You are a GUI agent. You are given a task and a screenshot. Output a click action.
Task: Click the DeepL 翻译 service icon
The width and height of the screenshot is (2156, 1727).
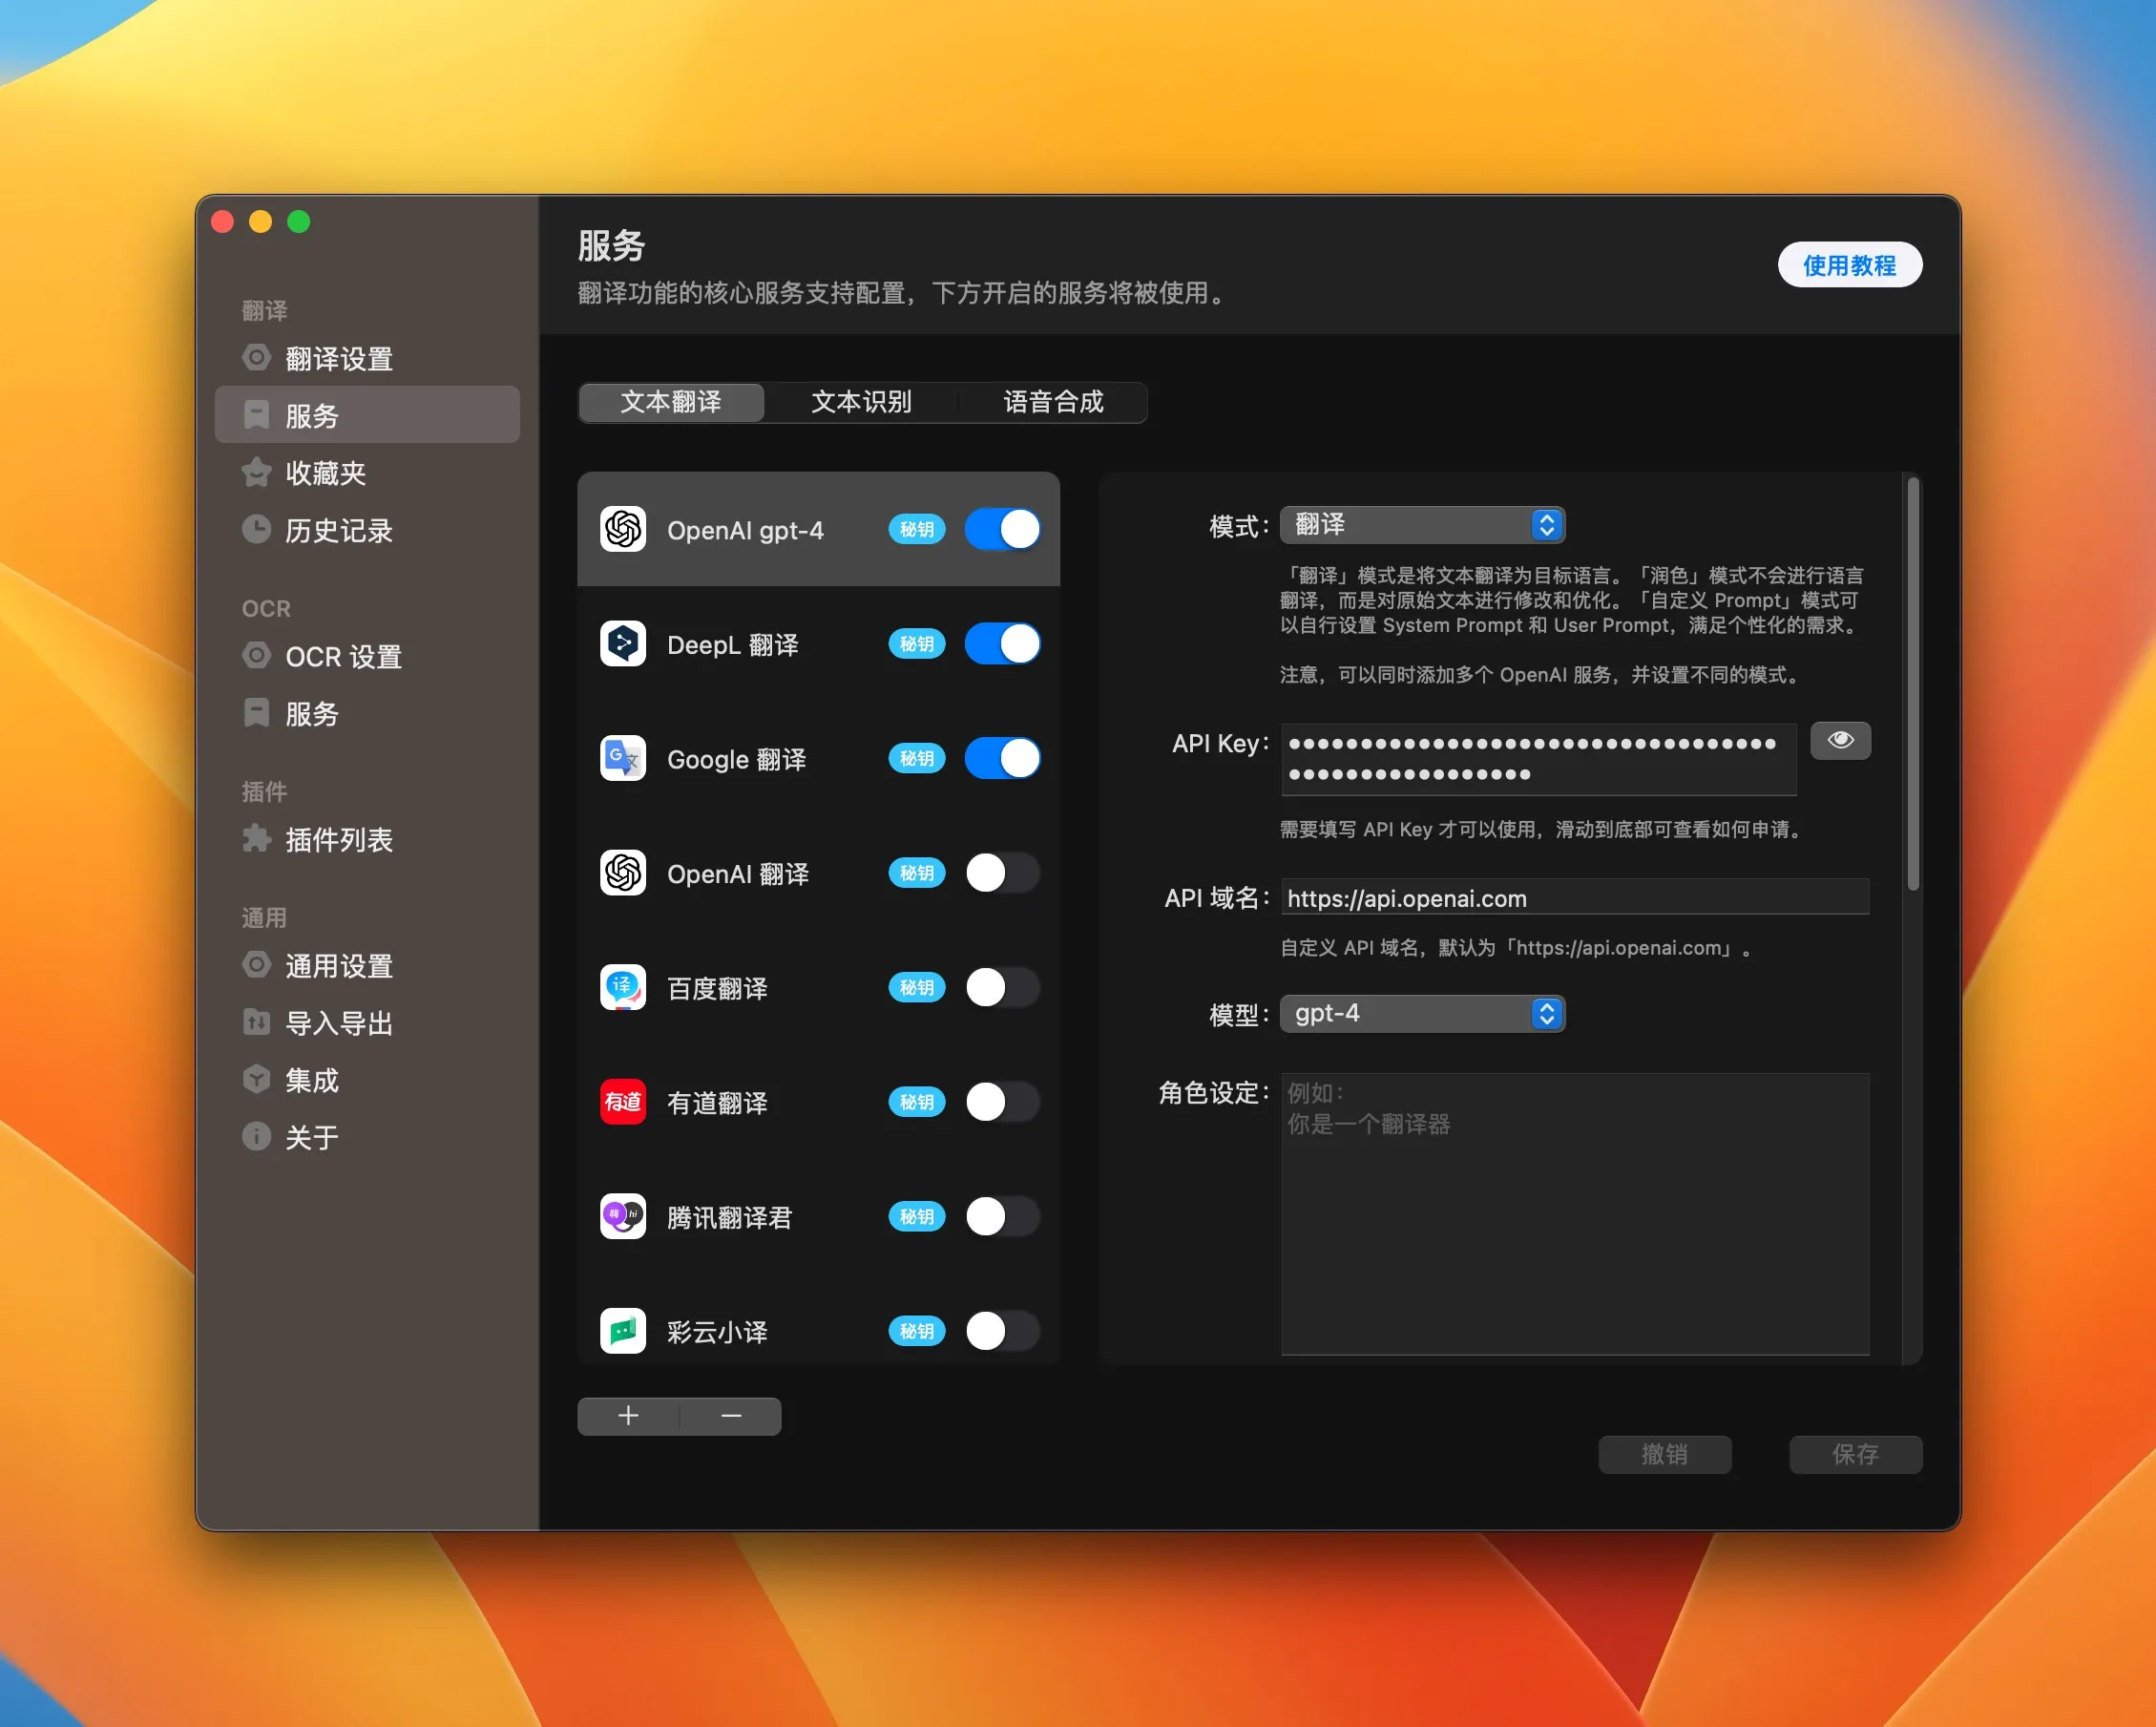tap(622, 644)
